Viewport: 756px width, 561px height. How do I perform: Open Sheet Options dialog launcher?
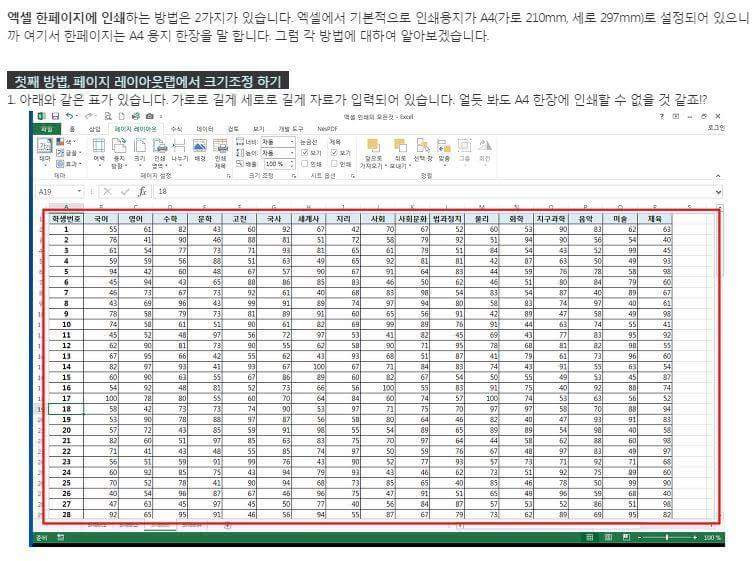(x=353, y=176)
